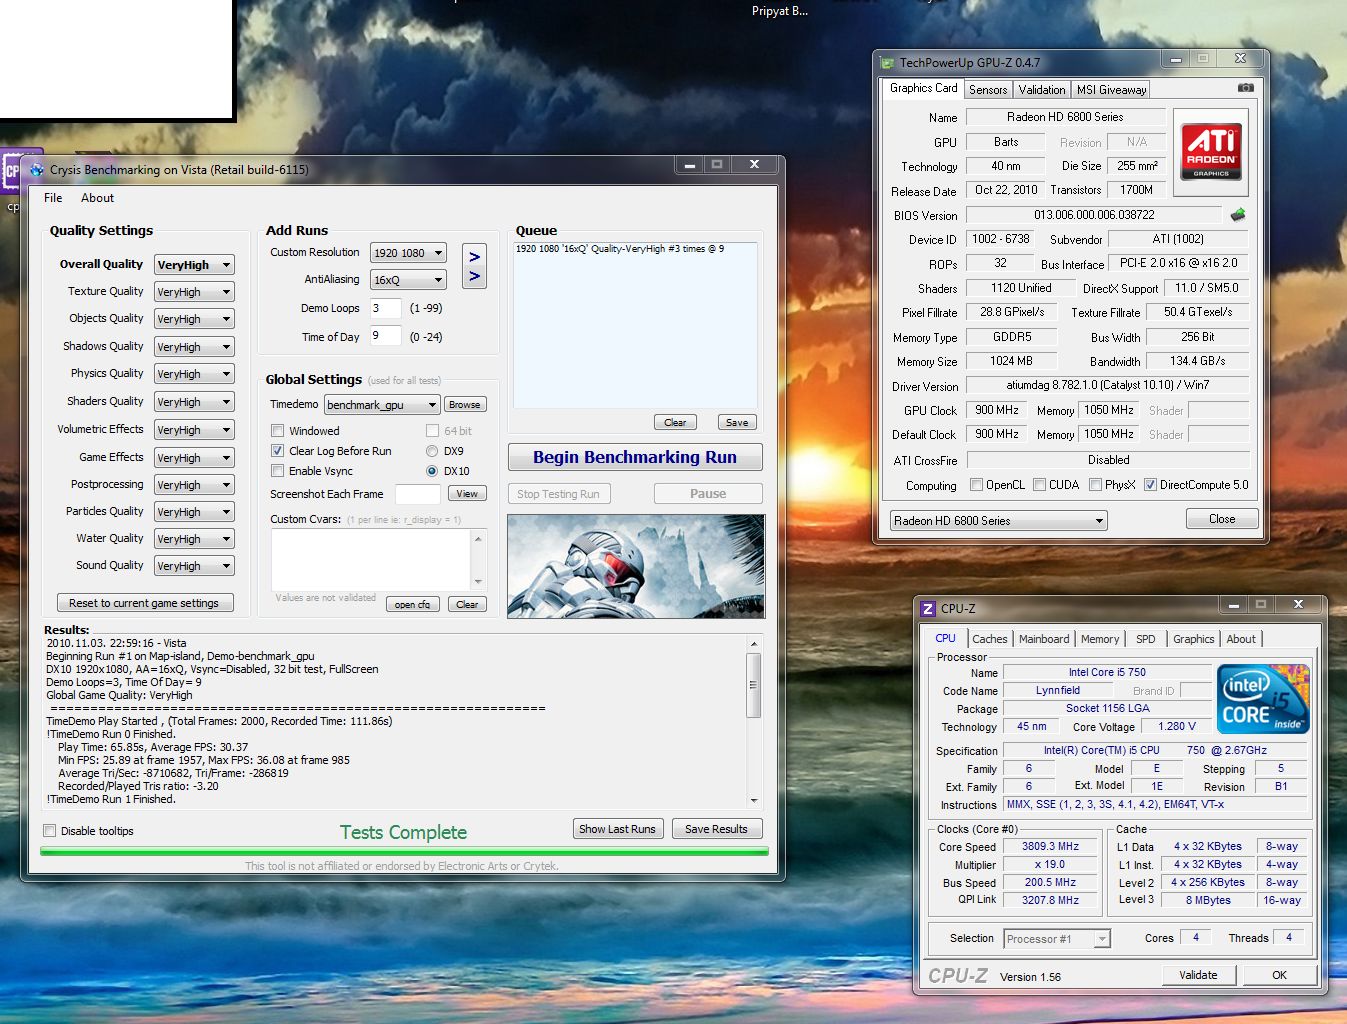Open the Custom Resolution dropdown
The image size is (1347, 1024).
pos(408,253)
